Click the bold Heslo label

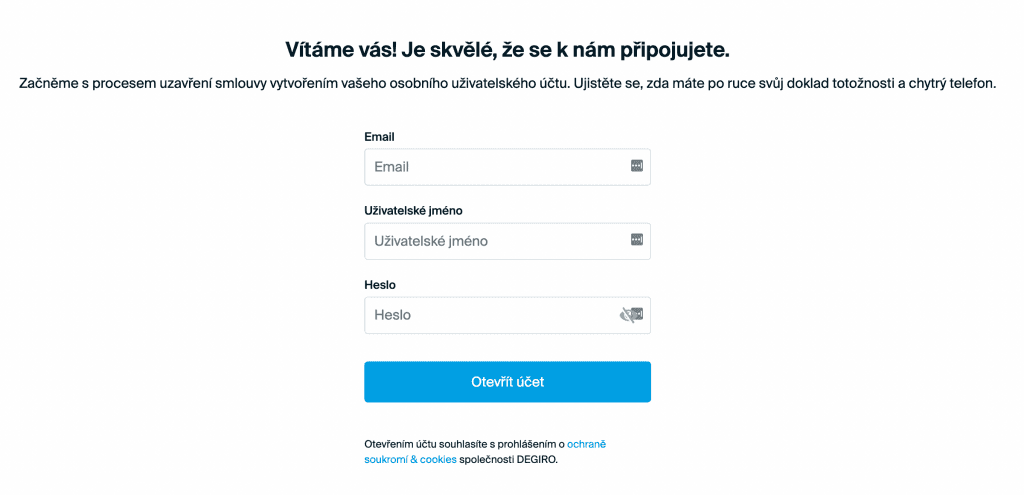tap(381, 285)
